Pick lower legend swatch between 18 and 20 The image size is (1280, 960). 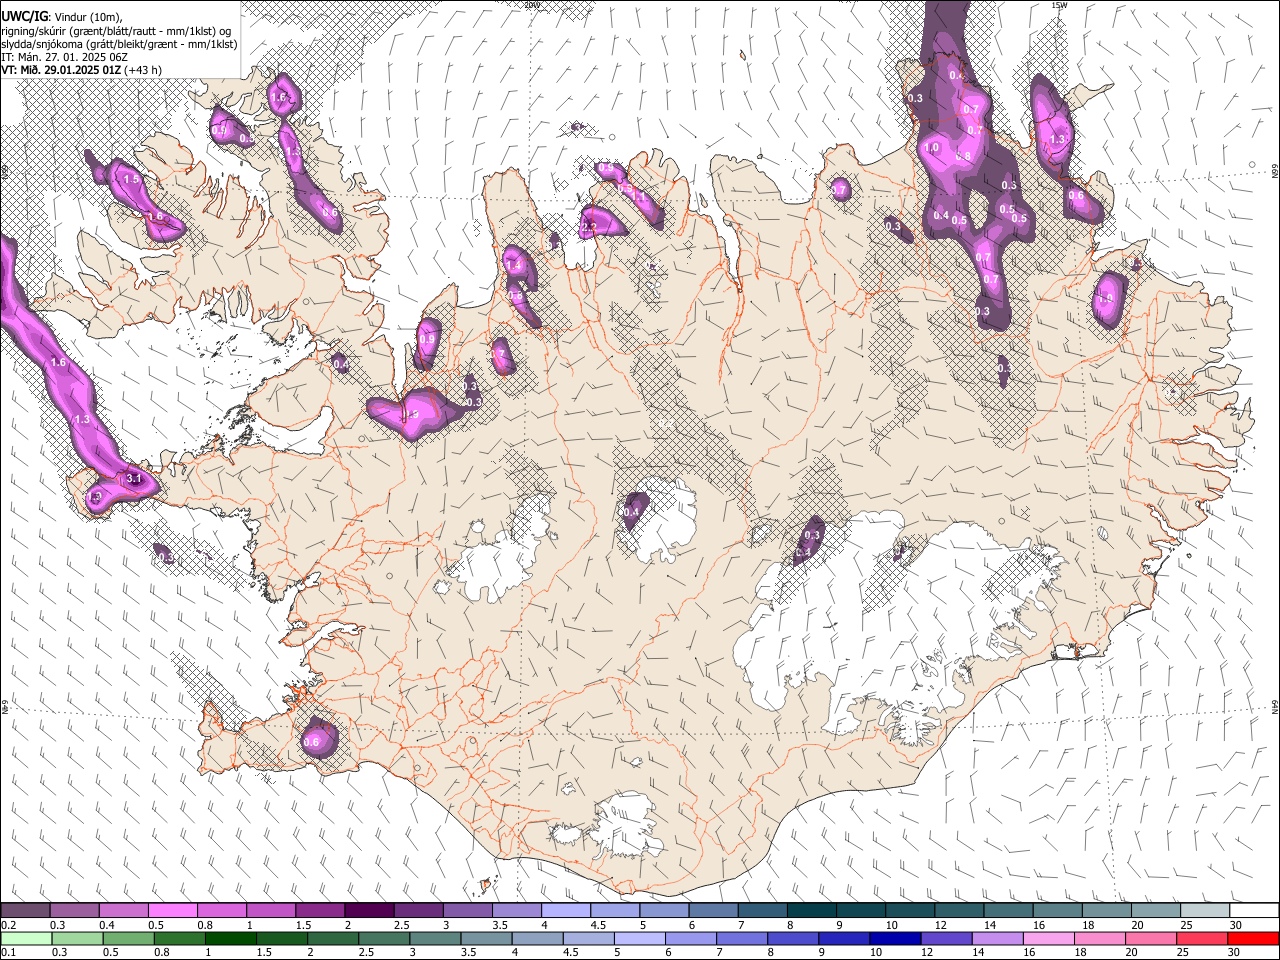click(1100, 938)
